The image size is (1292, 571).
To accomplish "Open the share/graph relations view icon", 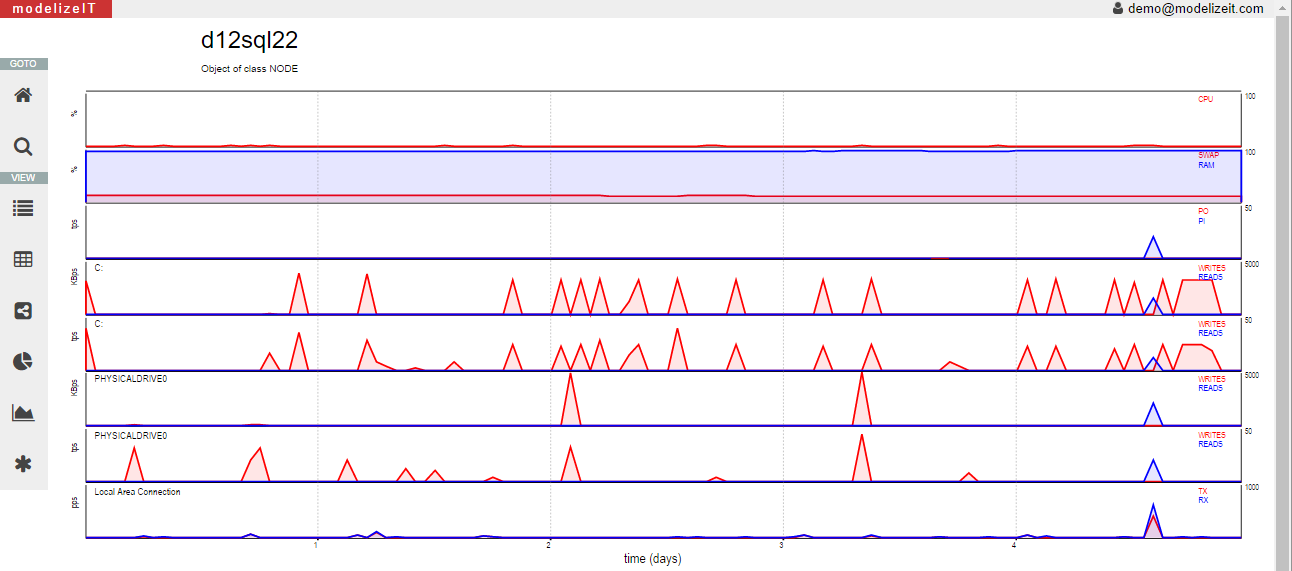I will pos(23,310).
